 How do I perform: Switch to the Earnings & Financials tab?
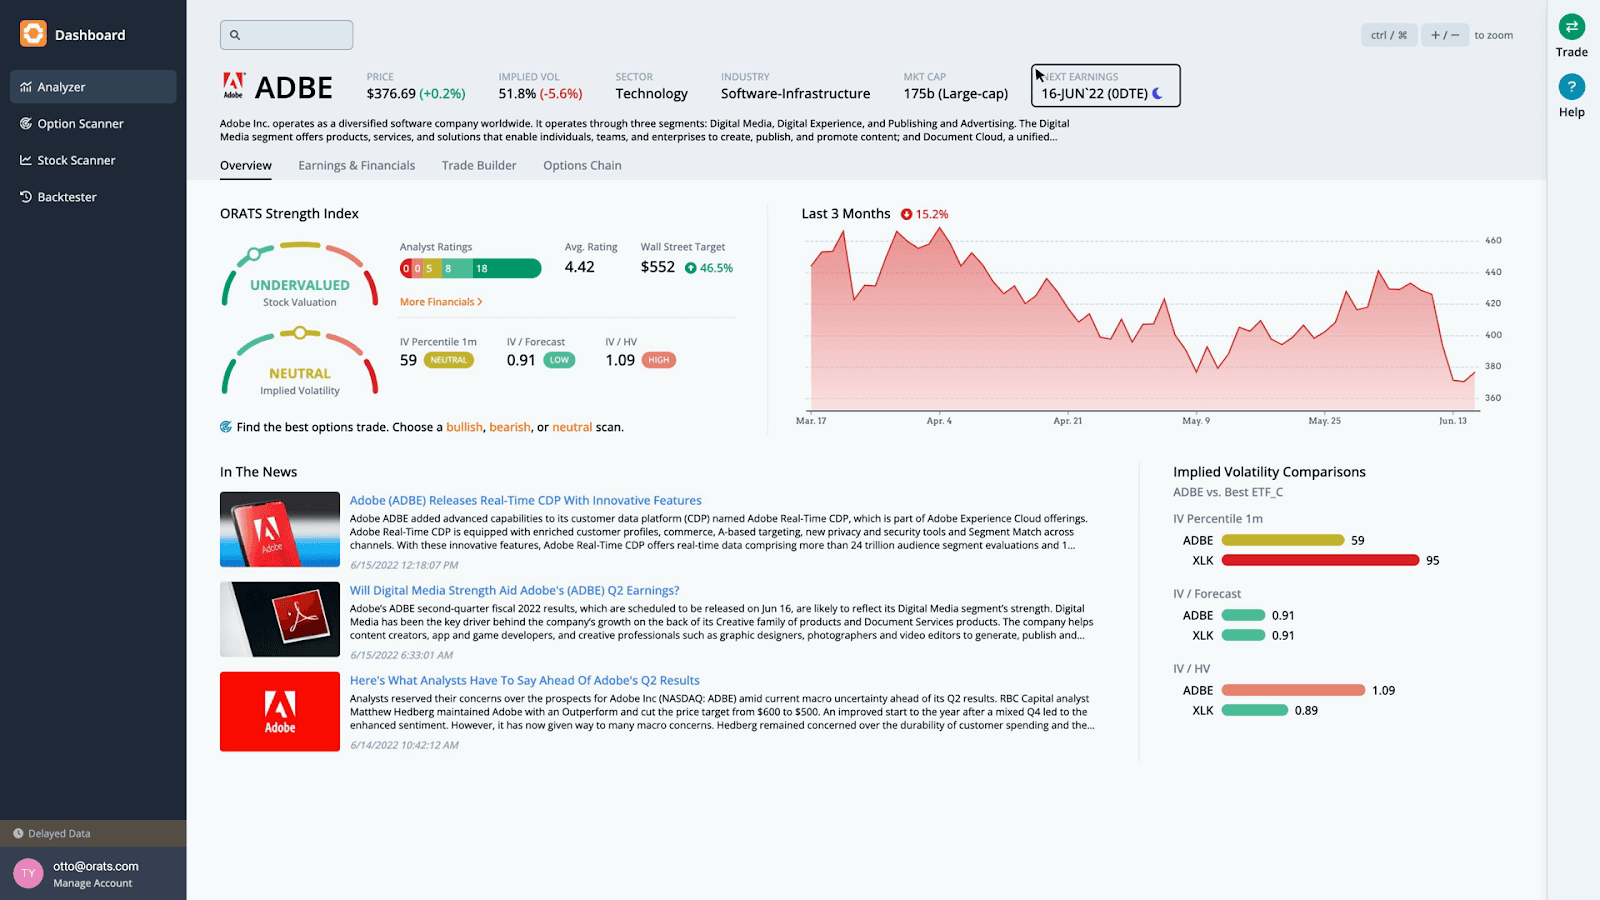[356, 166]
